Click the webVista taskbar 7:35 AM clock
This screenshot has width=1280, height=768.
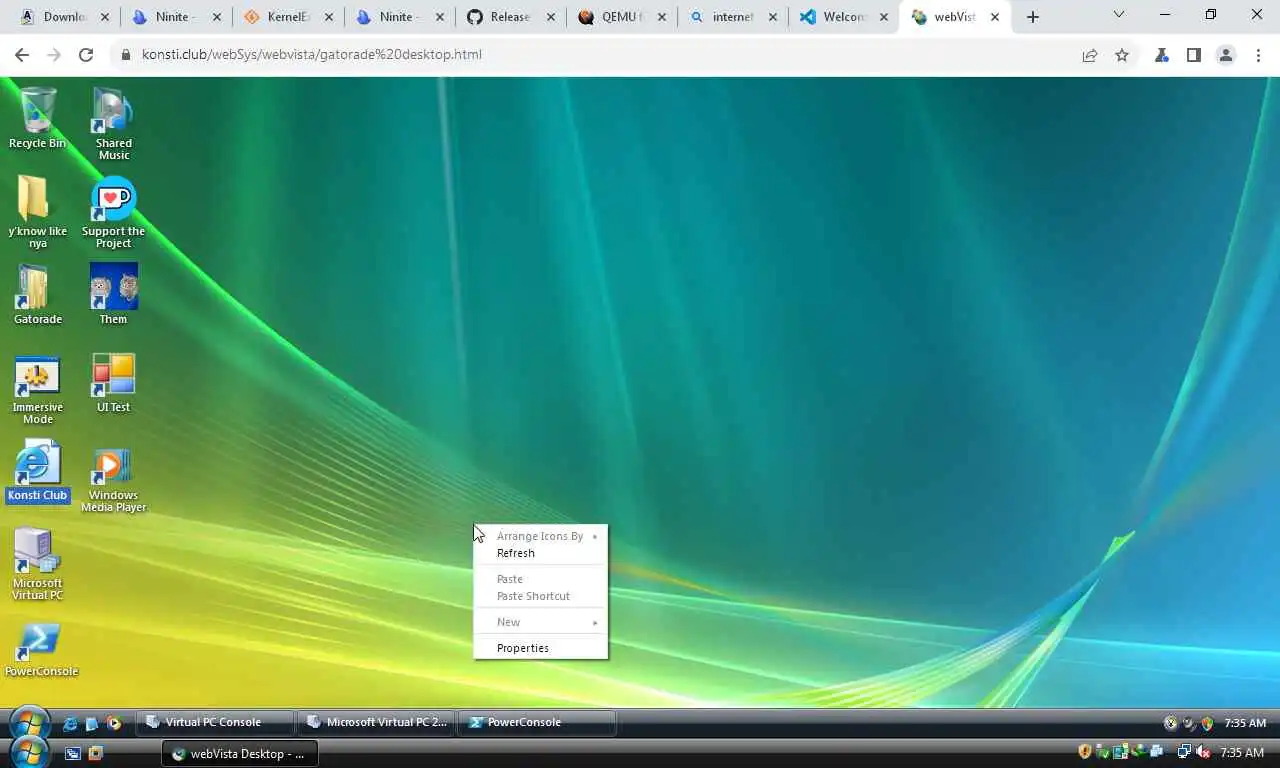[x=1245, y=723]
